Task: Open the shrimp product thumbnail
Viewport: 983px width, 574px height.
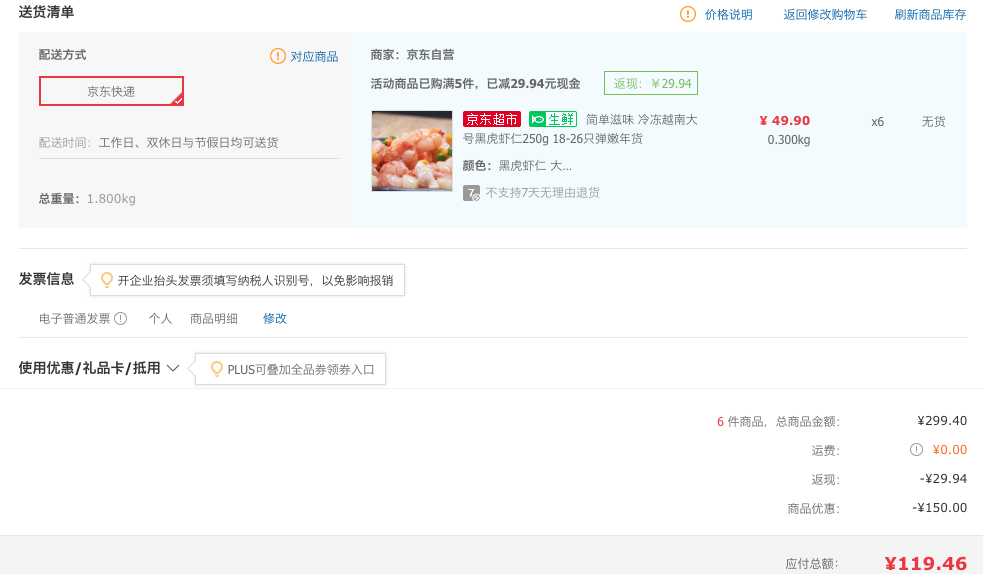Action: pos(412,151)
